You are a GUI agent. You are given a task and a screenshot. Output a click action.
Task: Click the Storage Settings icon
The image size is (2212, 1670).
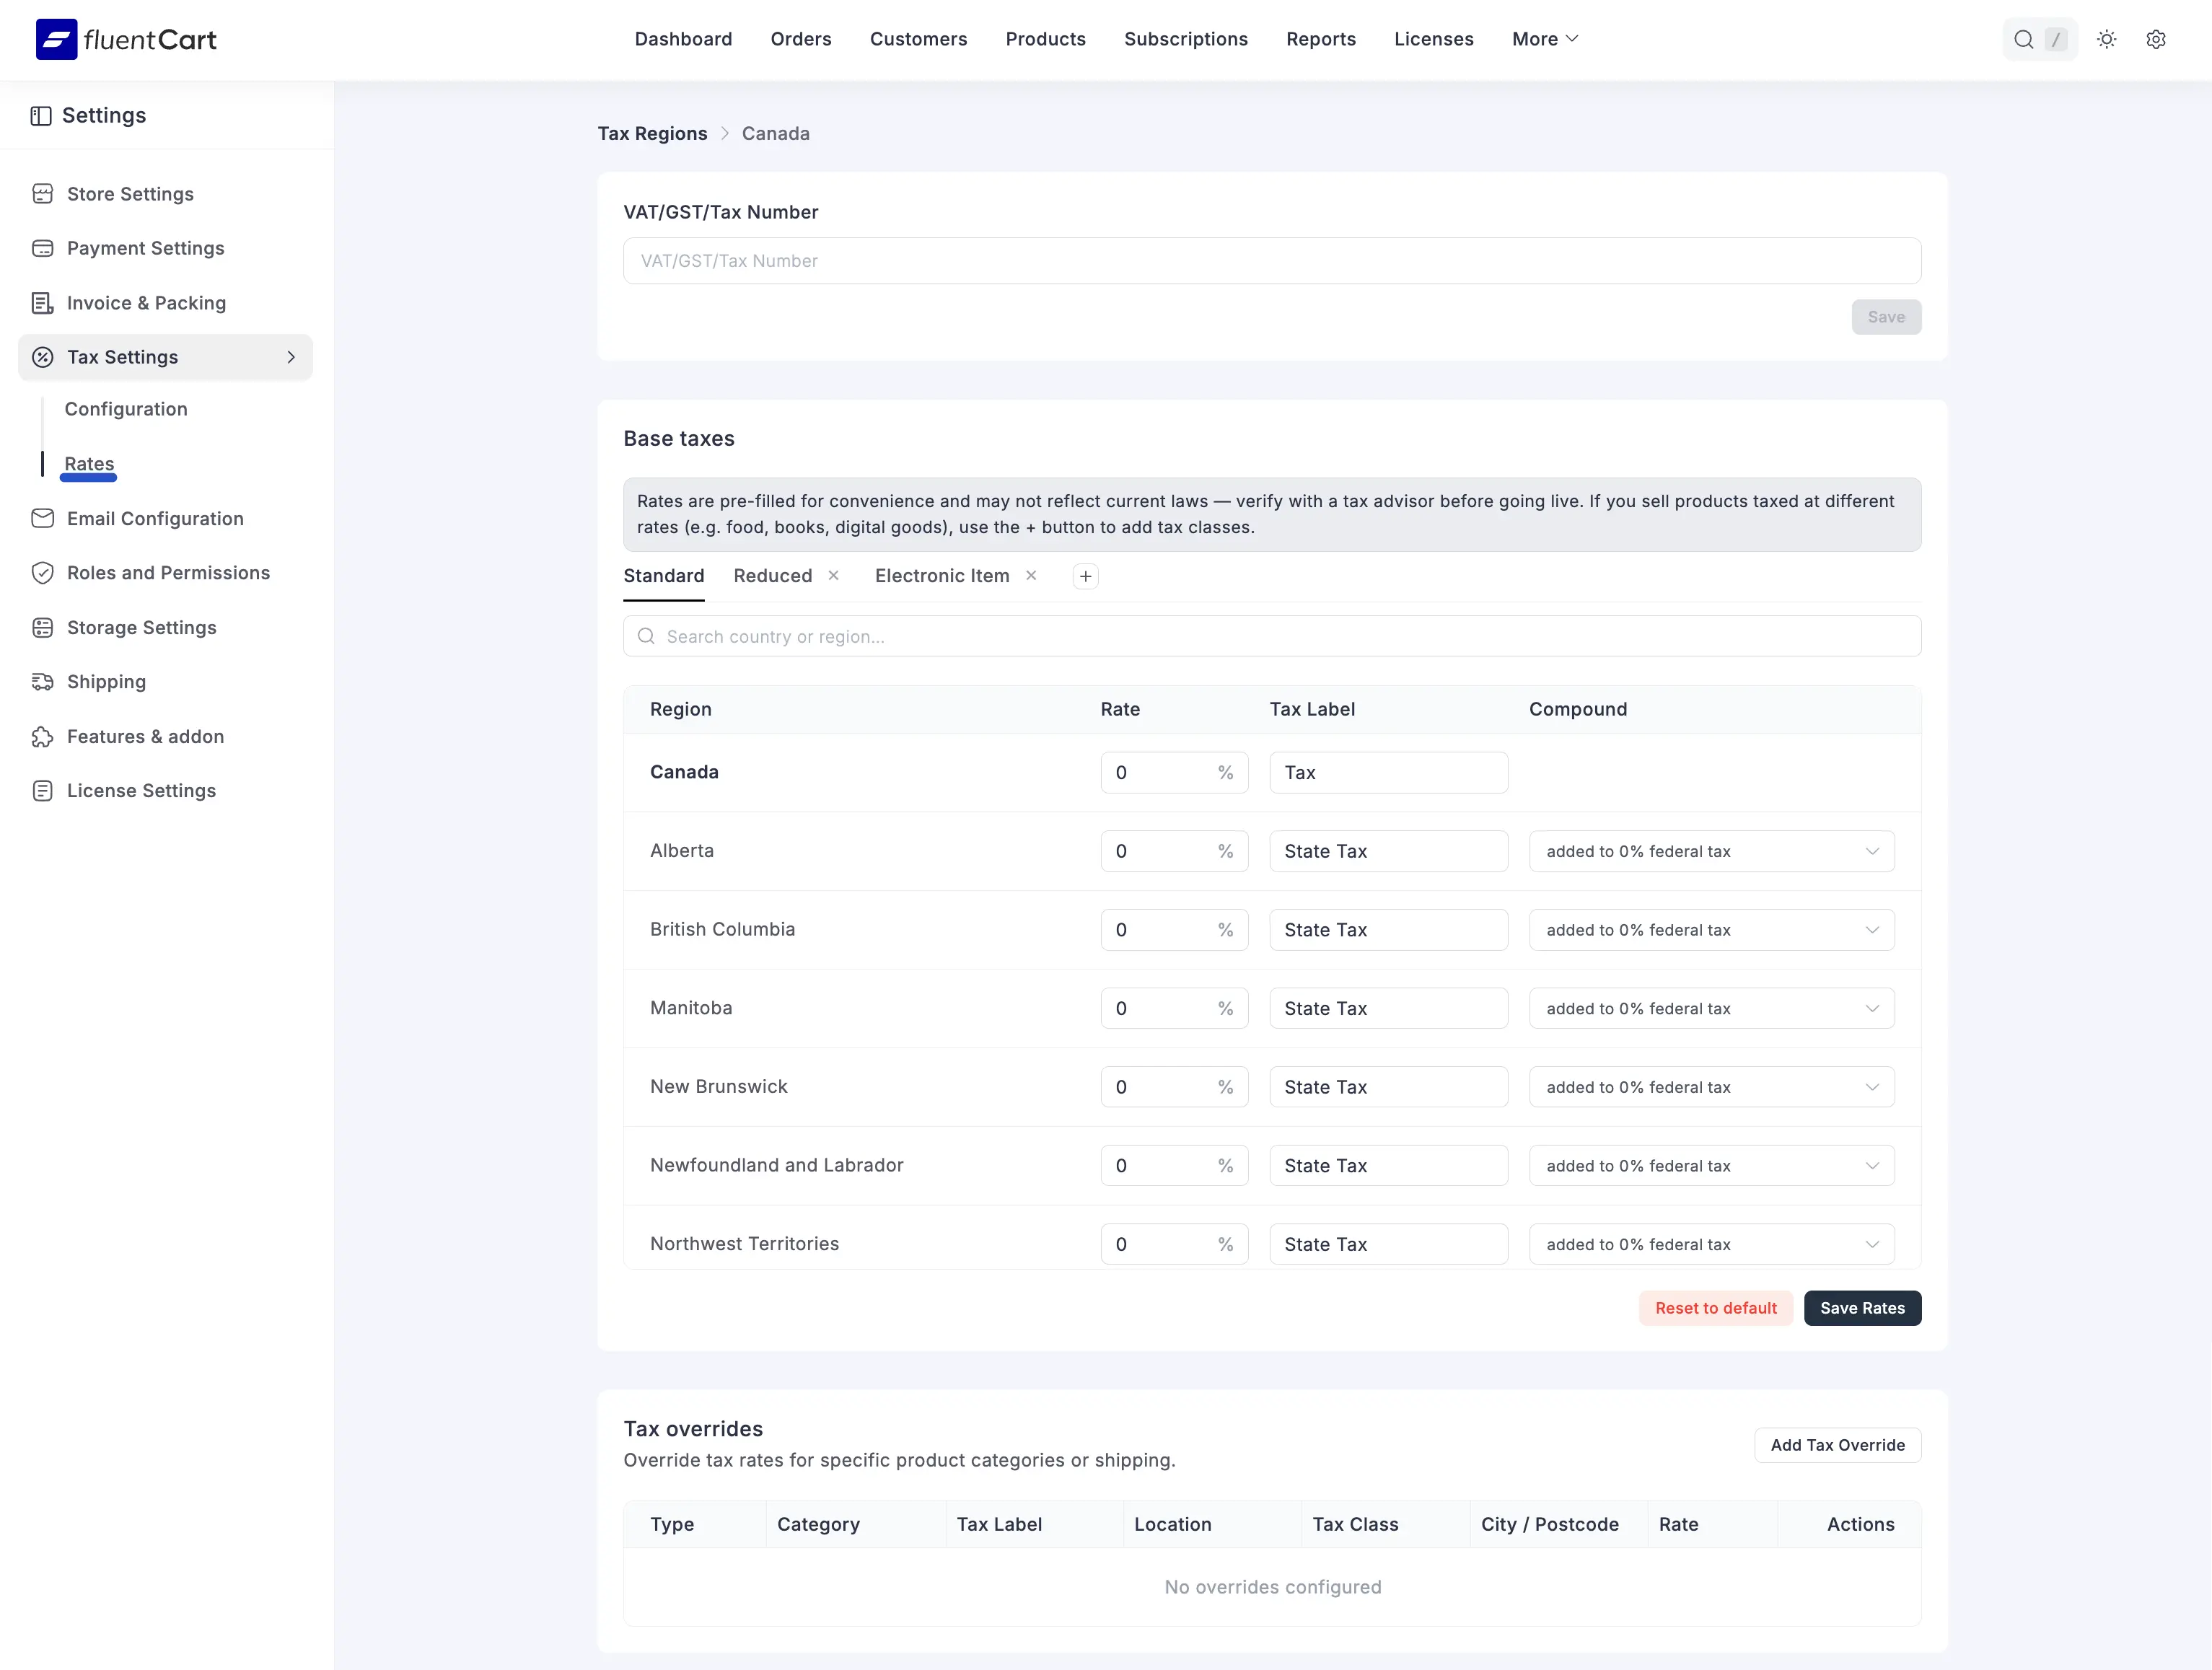pyautogui.click(x=42, y=627)
